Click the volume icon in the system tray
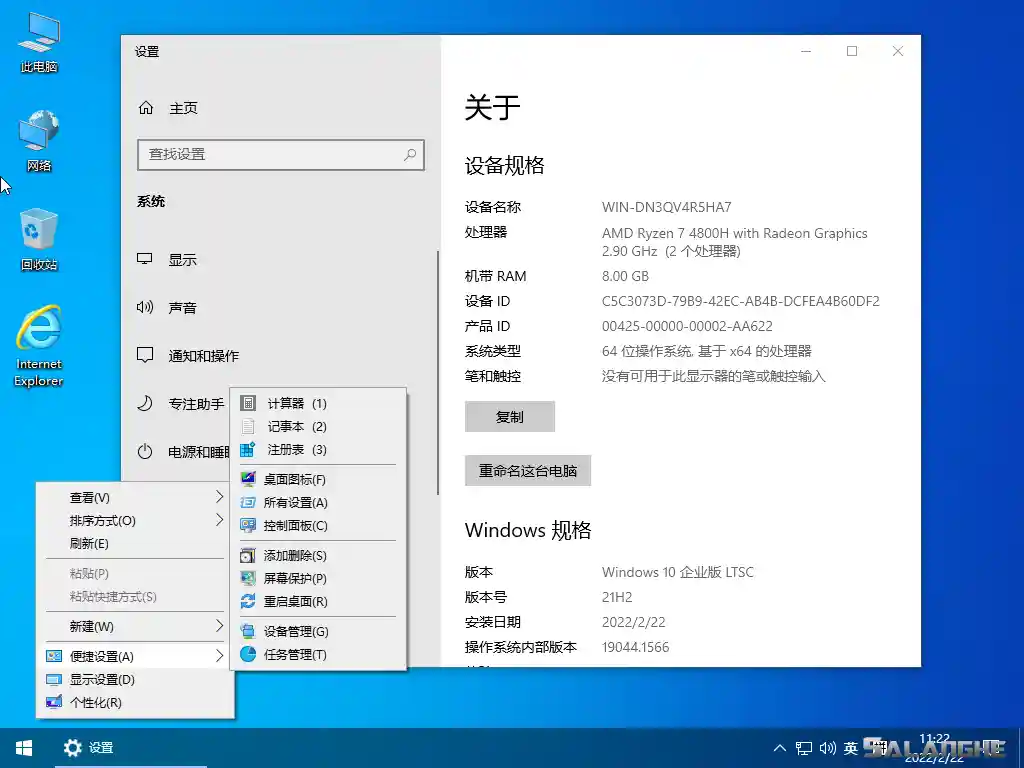1024x768 pixels. pos(828,747)
